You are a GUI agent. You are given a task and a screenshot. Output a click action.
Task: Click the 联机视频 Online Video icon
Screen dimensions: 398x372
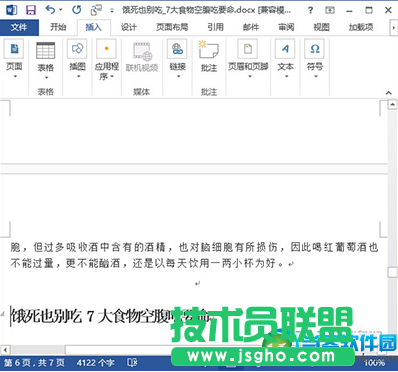point(142,52)
